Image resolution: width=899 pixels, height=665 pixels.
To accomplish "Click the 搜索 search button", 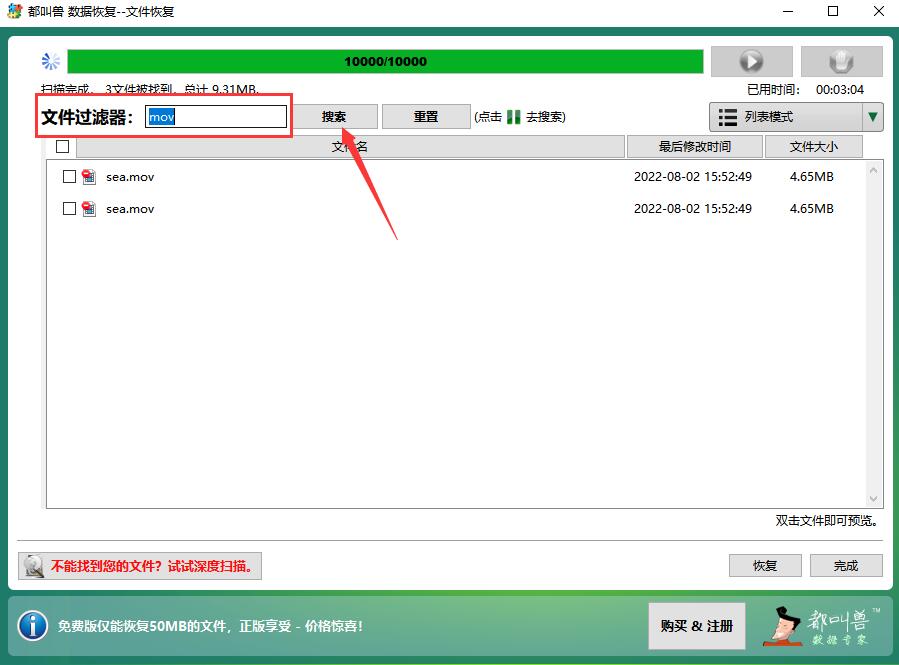I will pyautogui.click(x=334, y=117).
